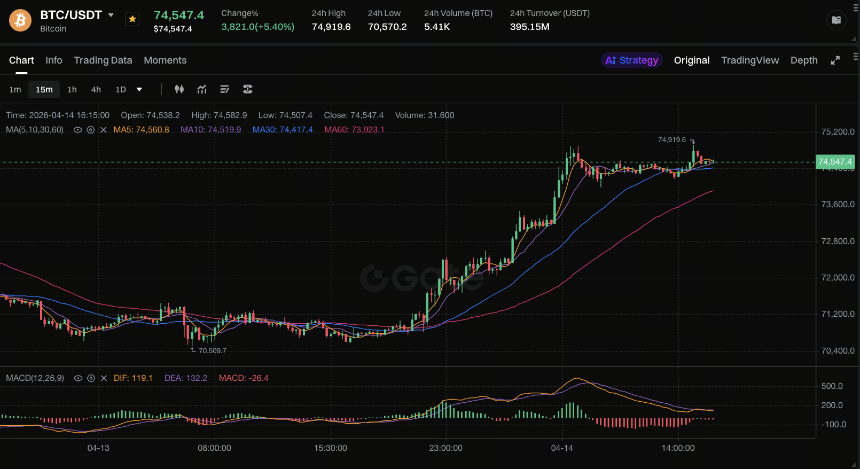Screen dimensions: 860x469
Task: Click the MACD(12,26,9) indicator label
Action: click(x=35, y=378)
